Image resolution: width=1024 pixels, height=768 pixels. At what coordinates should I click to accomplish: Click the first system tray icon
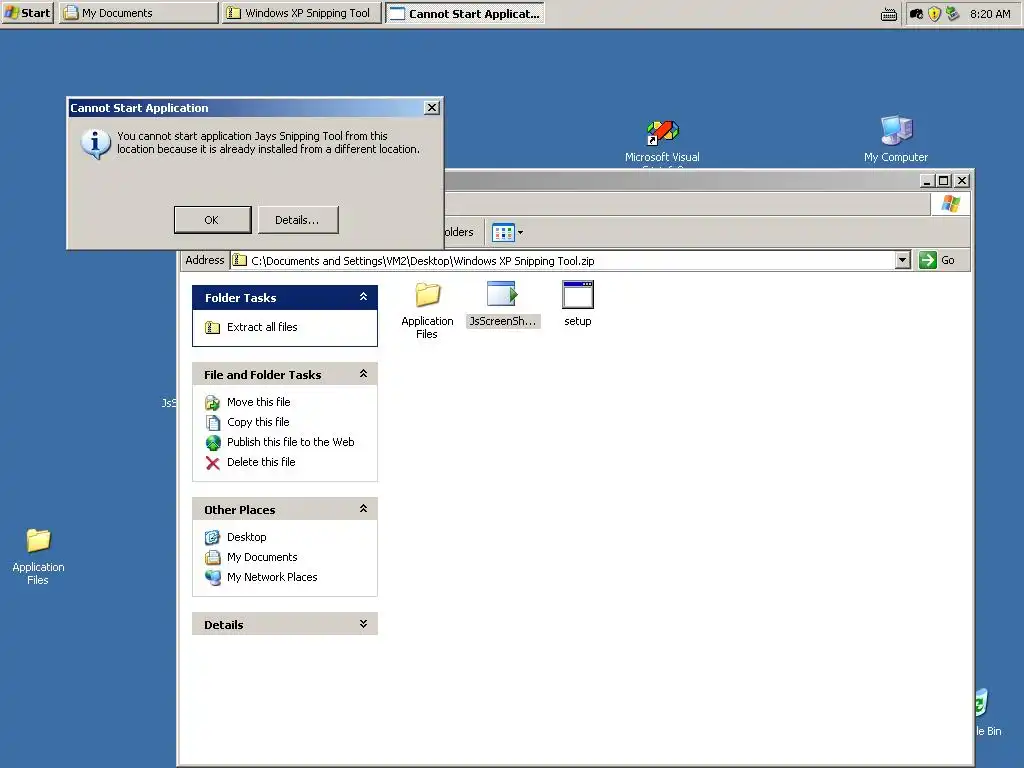pos(916,14)
